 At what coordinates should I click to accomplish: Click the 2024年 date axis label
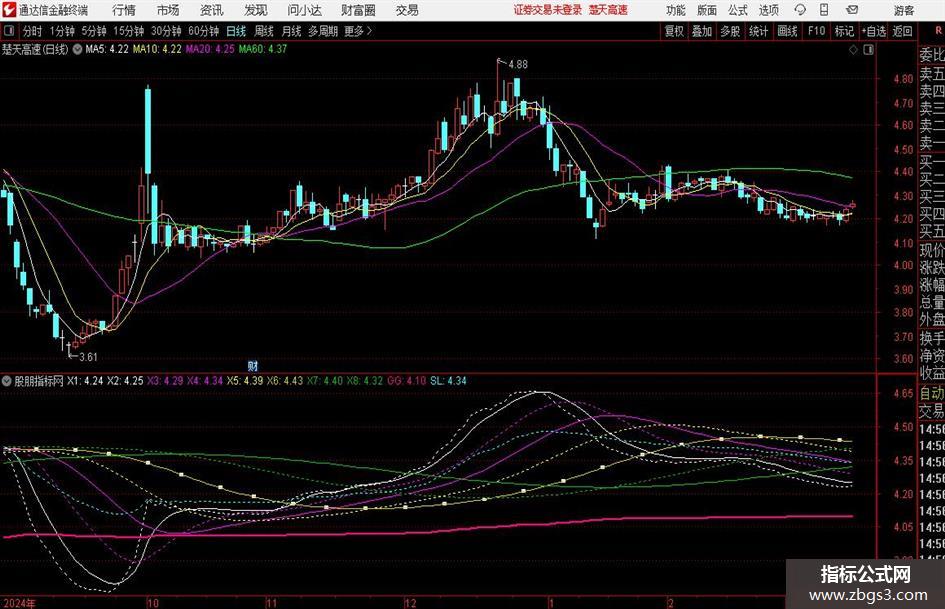(x=19, y=603)
